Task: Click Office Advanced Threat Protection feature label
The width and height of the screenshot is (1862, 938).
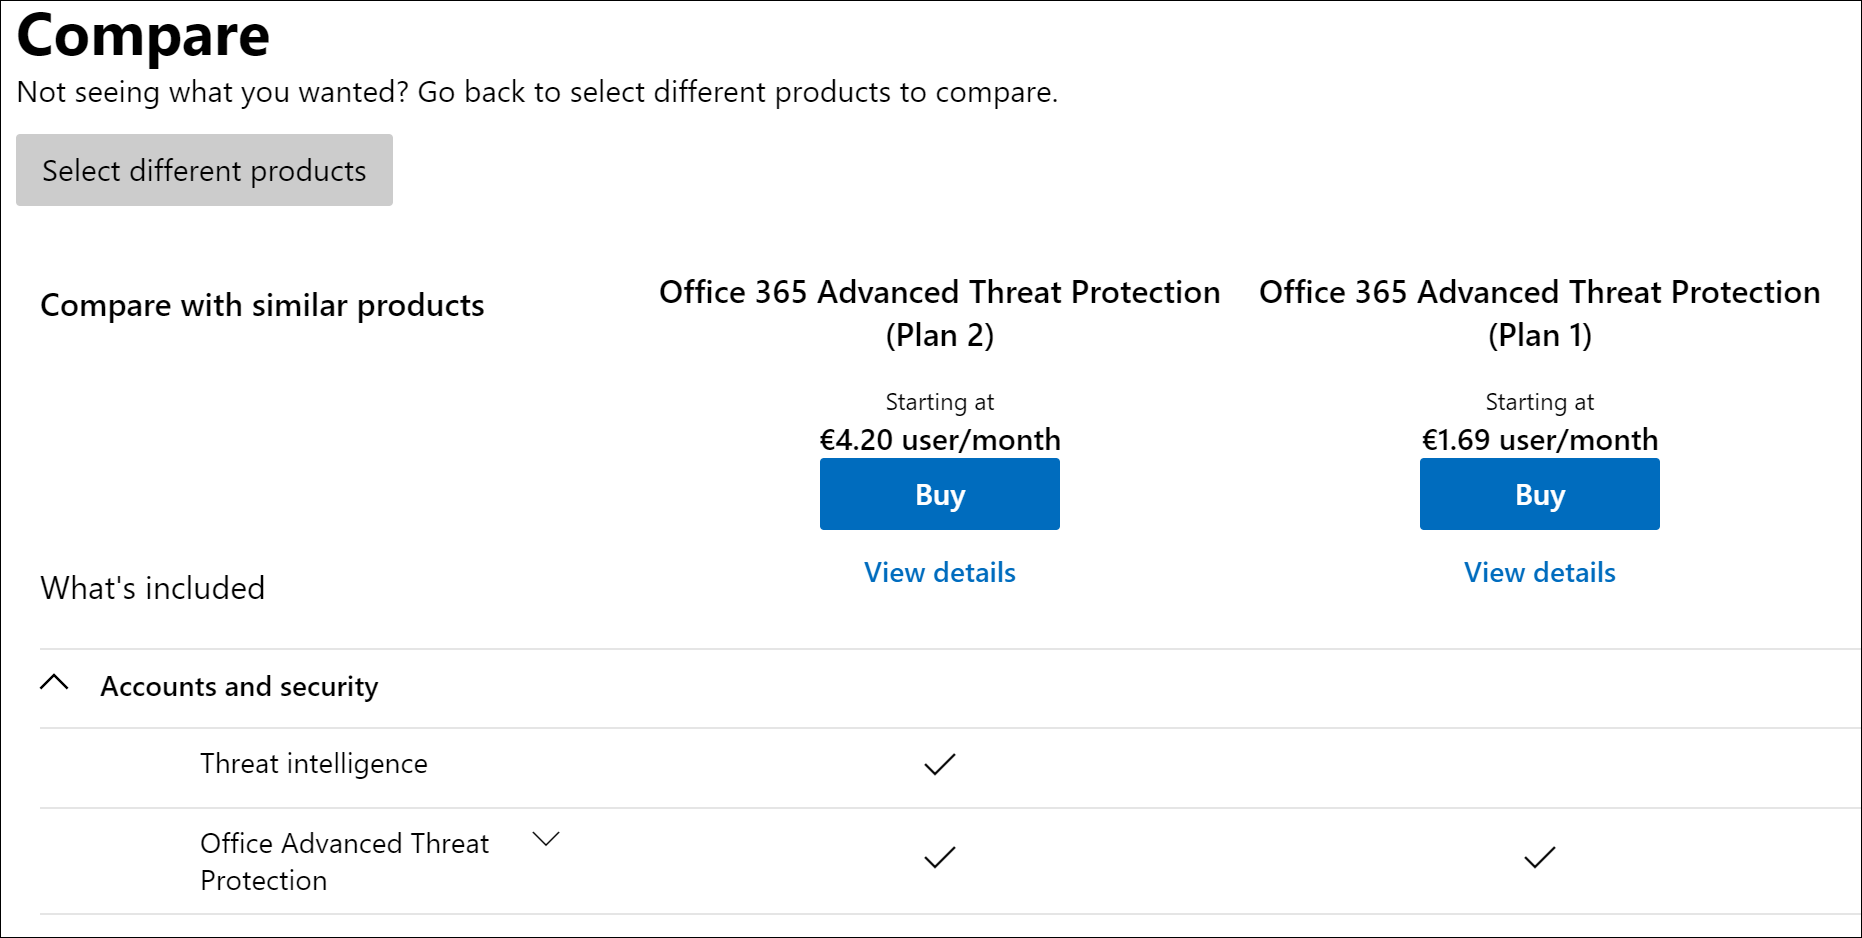Action: click(345, 861)
